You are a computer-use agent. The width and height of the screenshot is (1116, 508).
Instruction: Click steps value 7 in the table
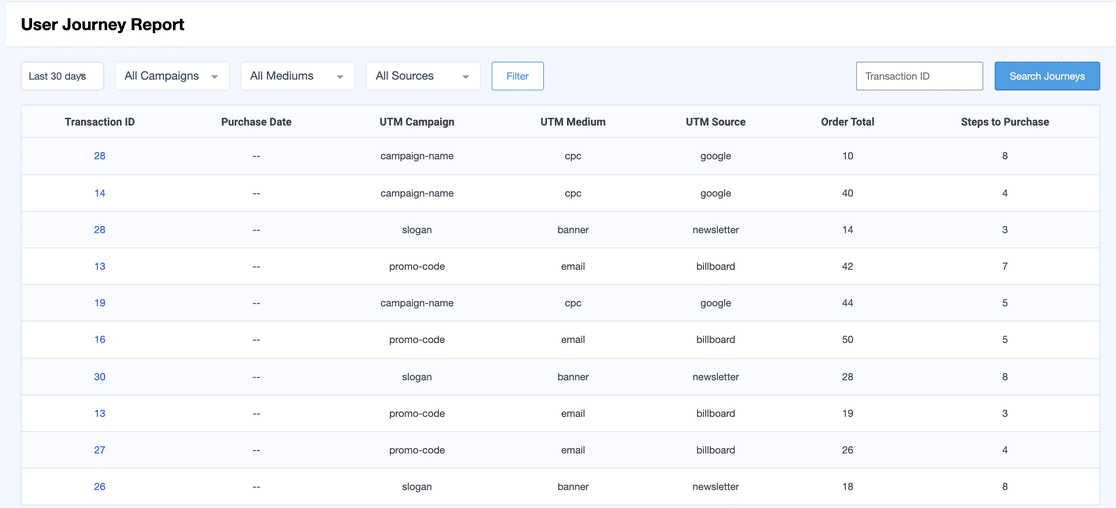point(1005,266)
